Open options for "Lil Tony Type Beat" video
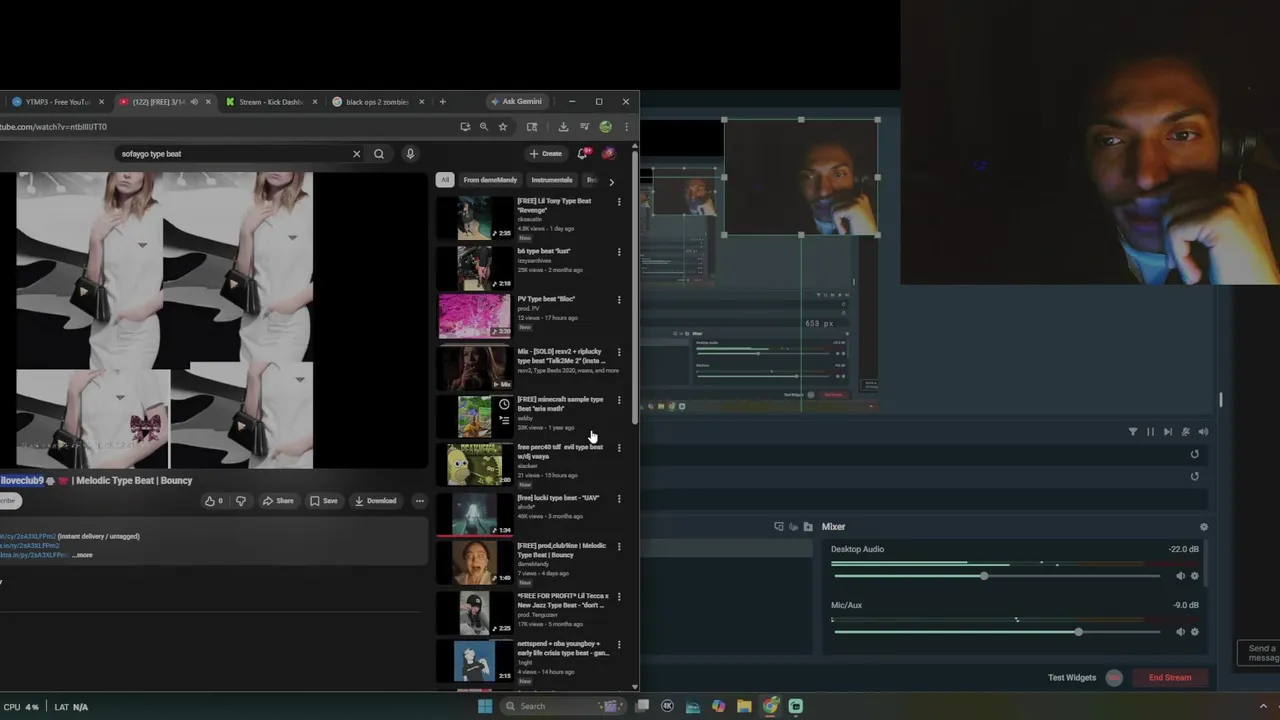This screenshot has height=720, width=1280. click(x=619, y=202)
